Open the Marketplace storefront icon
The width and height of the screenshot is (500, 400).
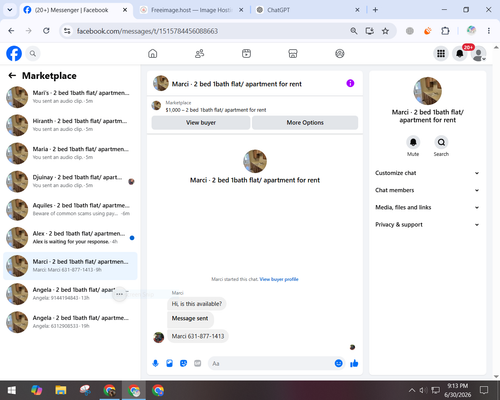point(293,53)
